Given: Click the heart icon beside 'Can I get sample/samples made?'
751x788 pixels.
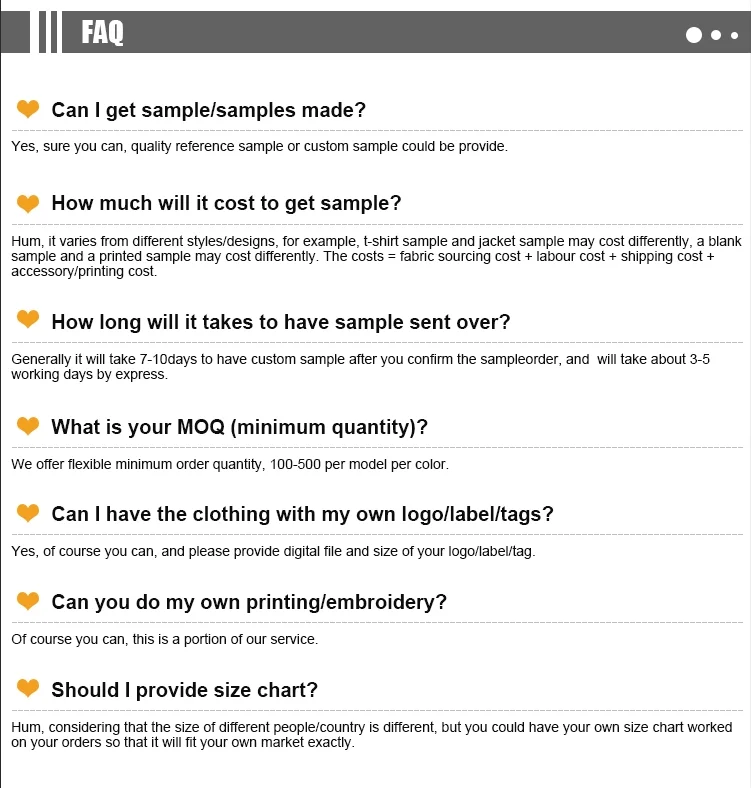Looking at the screenshot, I should [28, 109].
